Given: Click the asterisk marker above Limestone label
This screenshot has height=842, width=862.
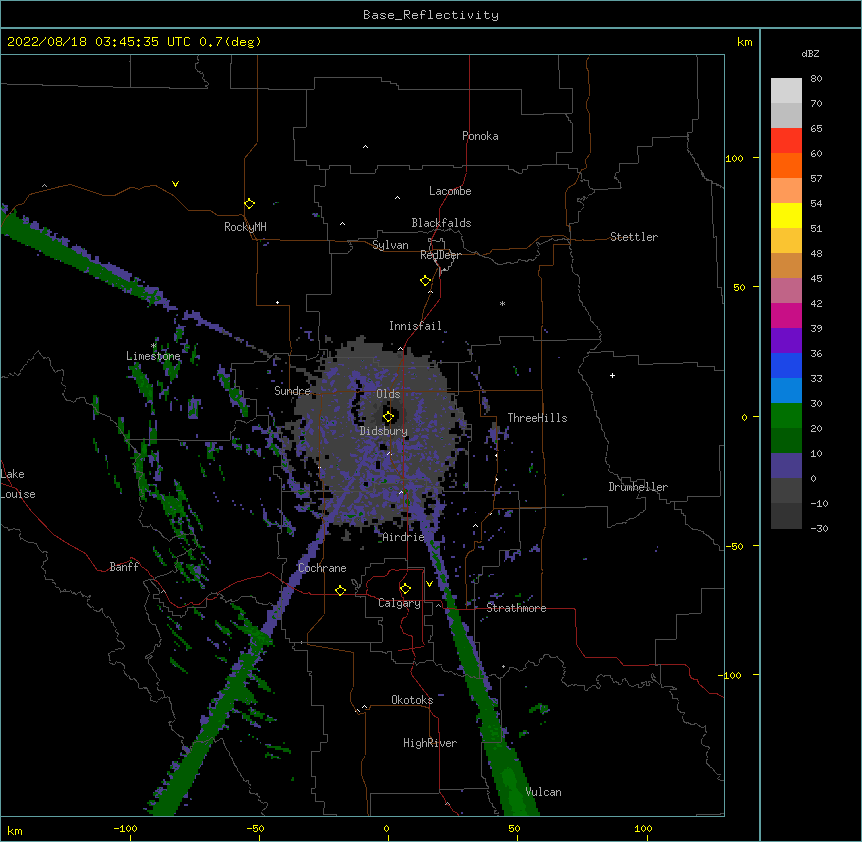Looking at the screenshot, I should (x=153, y=346).
